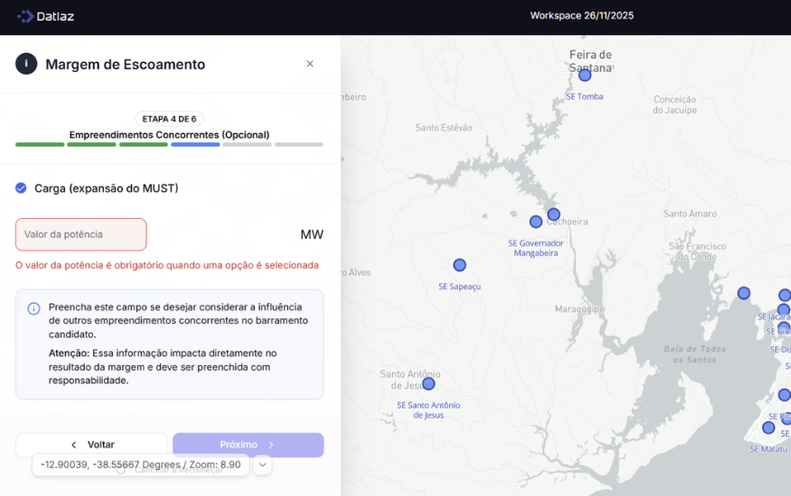This screenshot has width=791, height=496.
Task: Click the Conceição do Jacuípe map label
Action: tap(675, 104)
